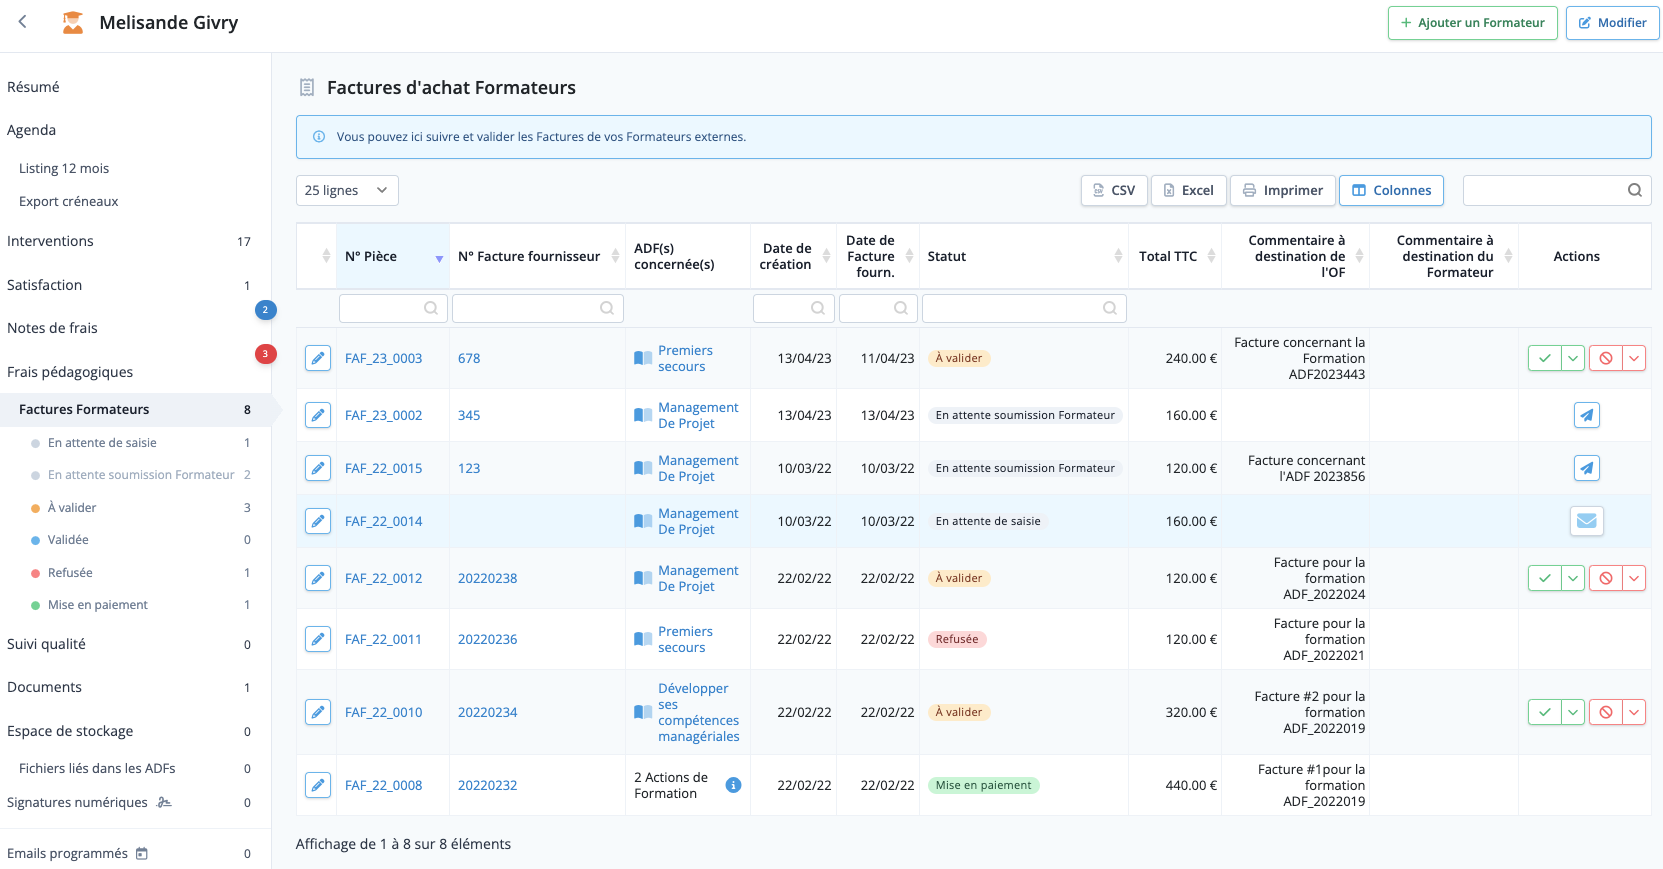Screen dimensions: 1663x869
Task: Edit invoice FAF_23_0003 with pencil icon
Action: point(318,358)
